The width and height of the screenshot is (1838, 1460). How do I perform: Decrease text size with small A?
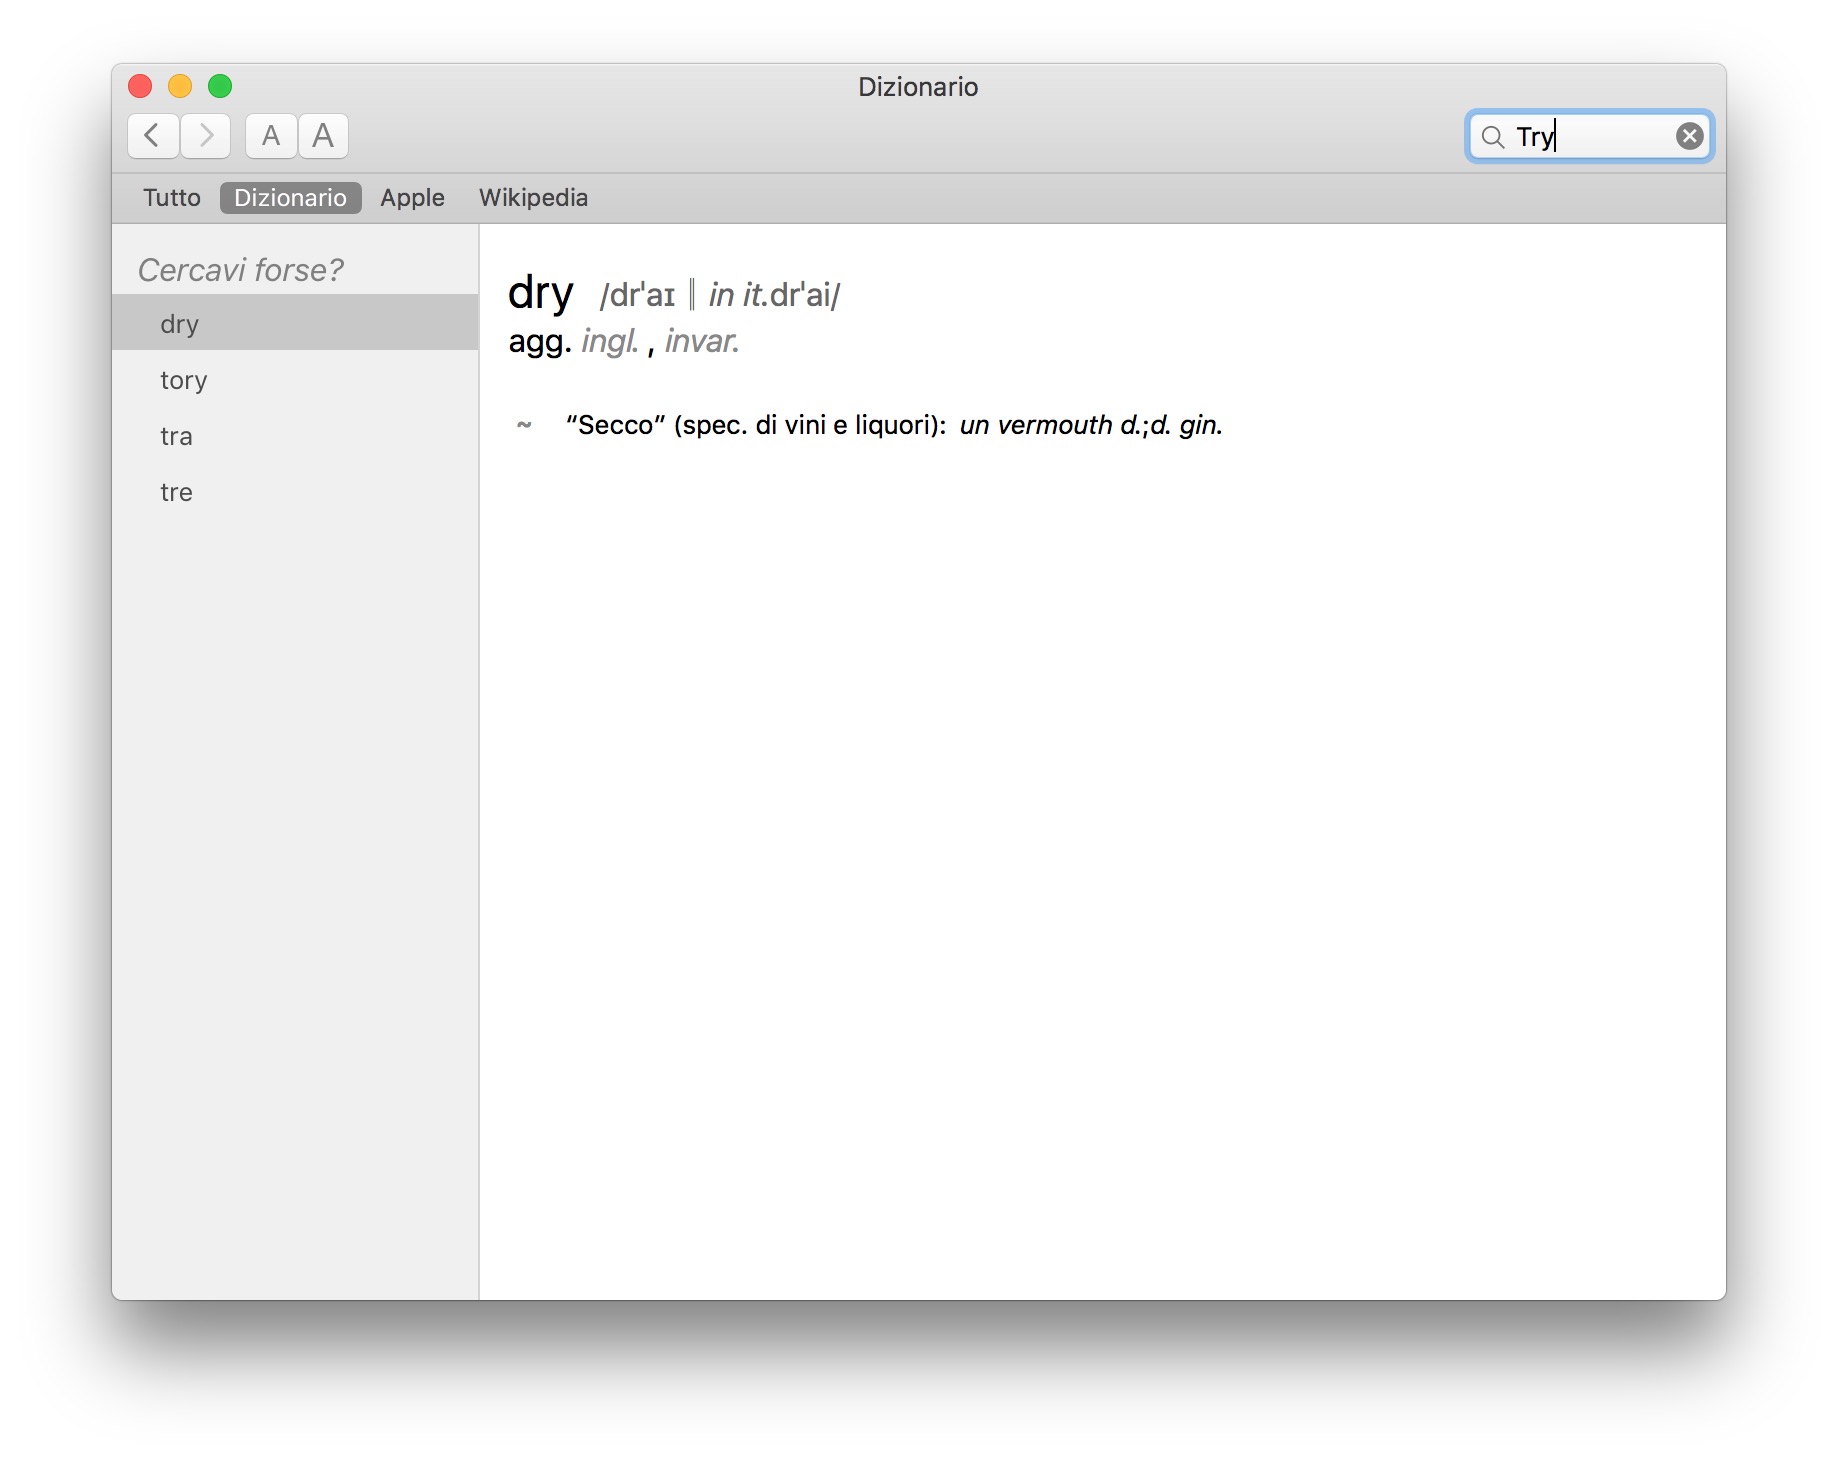(x=271, y=136)
